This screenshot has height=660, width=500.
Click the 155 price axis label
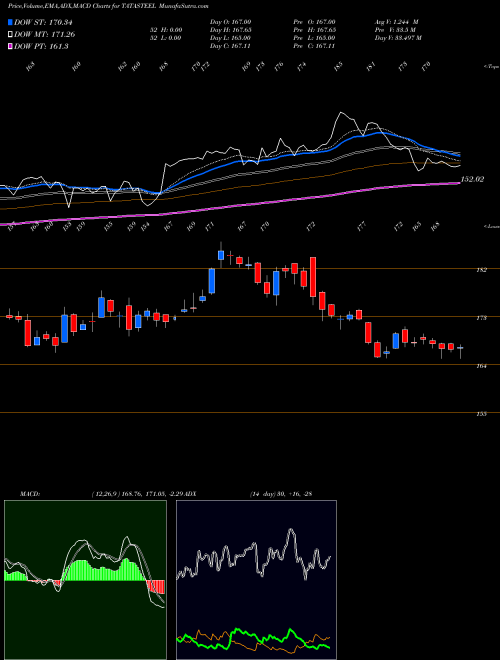coord(481,414)
